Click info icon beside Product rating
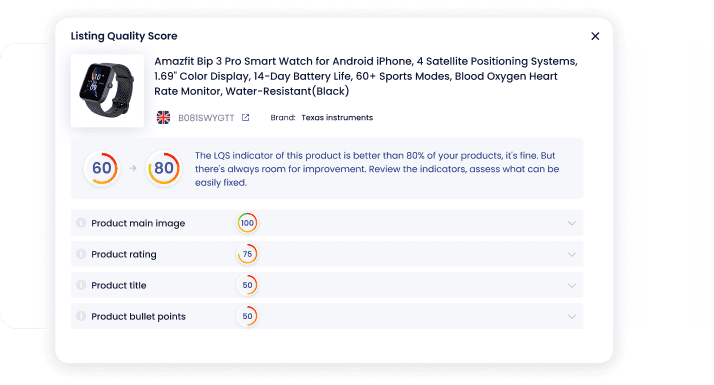Viewport: 714px width, 385px height. [x=81, y=254]
